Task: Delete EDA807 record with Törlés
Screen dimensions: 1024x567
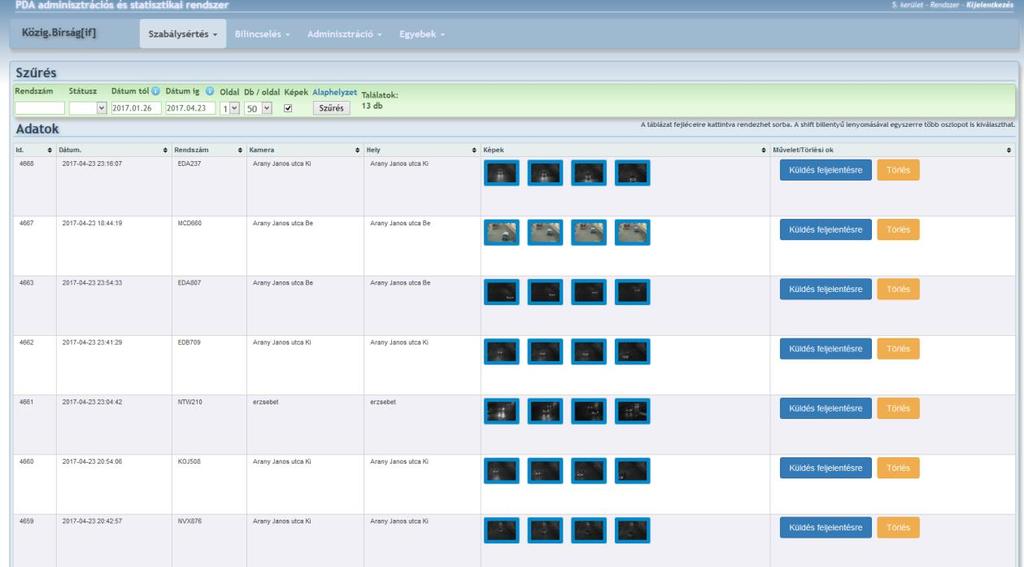Action: tap(898, 289)
